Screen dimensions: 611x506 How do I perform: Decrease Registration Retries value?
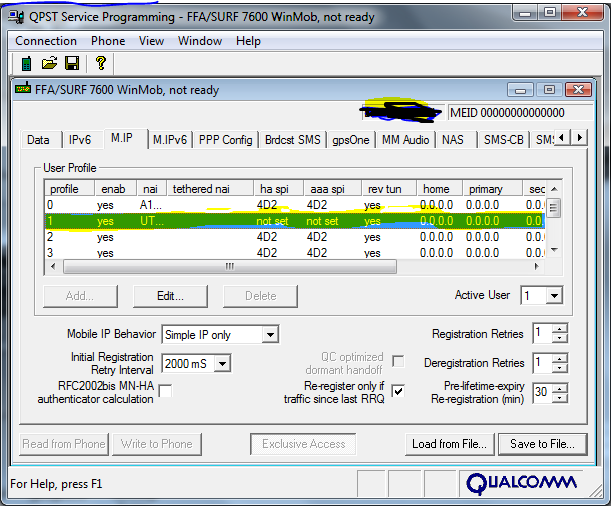pyautogui.click(x=560, y=338)
